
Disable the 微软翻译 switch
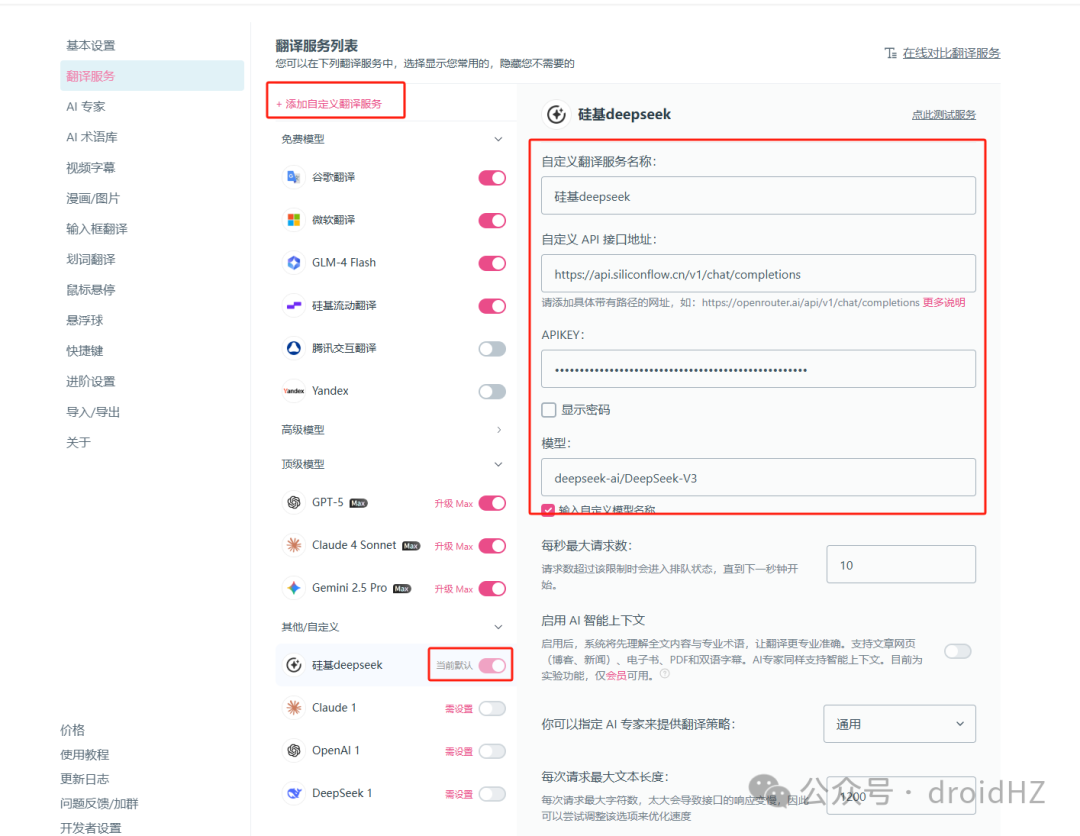(x=492, y=220)
